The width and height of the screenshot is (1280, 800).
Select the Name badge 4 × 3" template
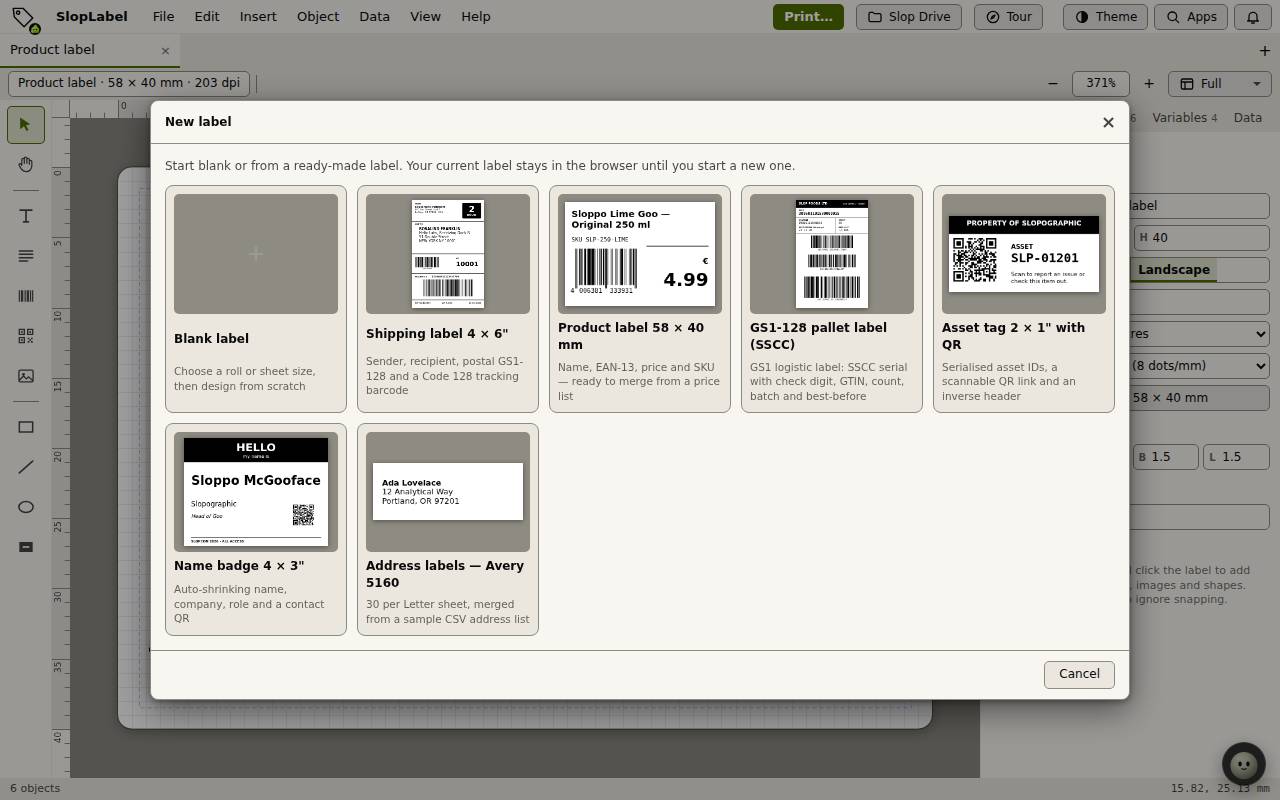coord(256,530)
